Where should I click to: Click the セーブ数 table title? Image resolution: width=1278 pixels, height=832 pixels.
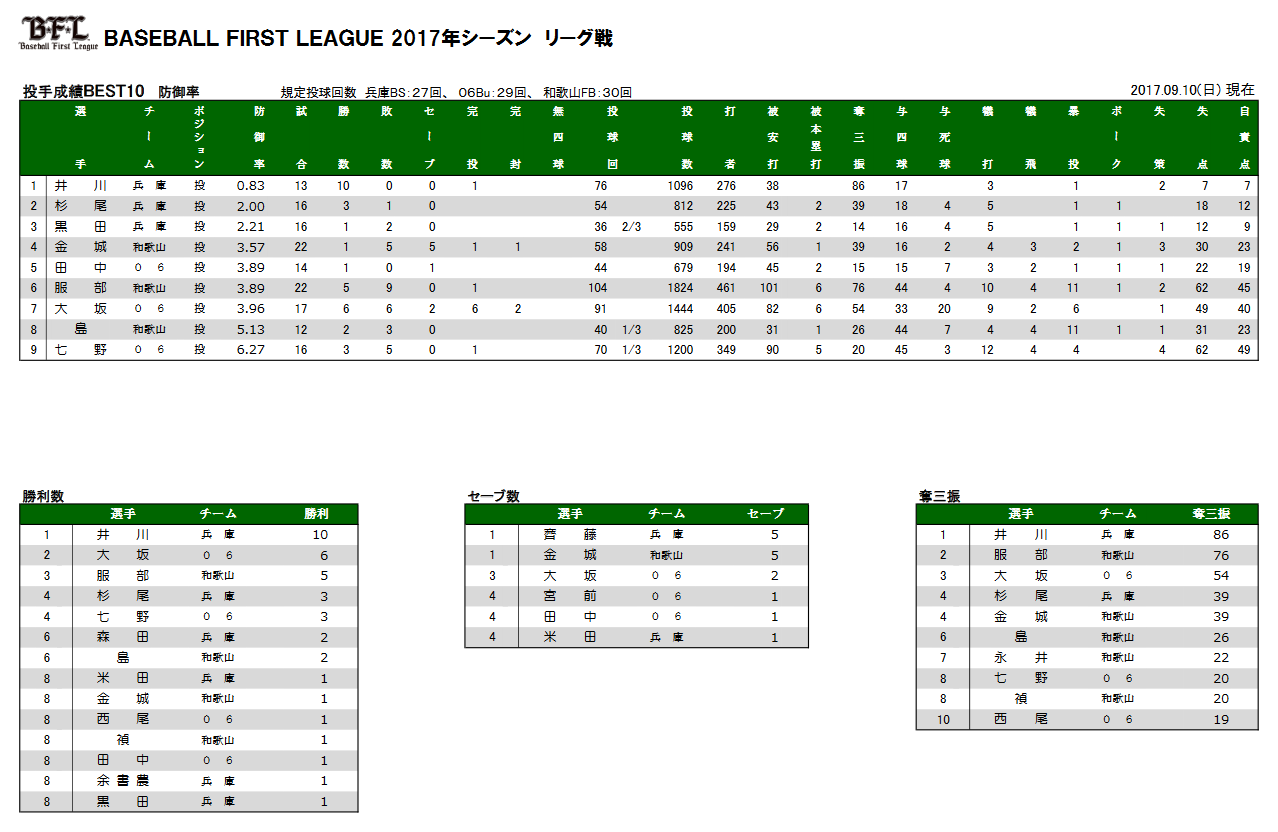(x=493, y=496)
